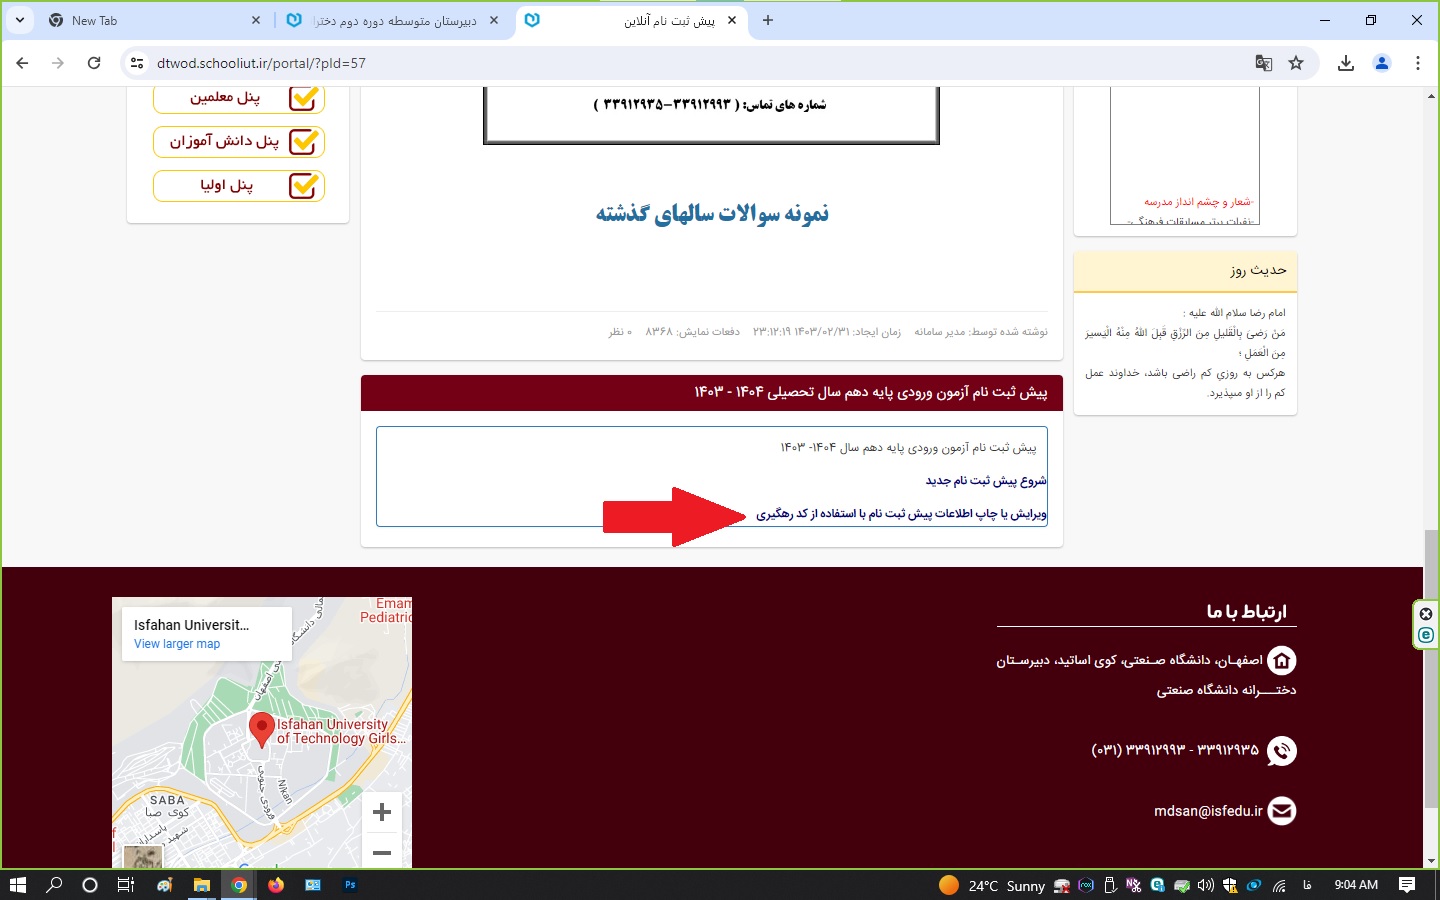The width and height of the screenshot is (1440, 900).
Task: Open Chrome downloads icon
Action: [x=1346, y=63]
